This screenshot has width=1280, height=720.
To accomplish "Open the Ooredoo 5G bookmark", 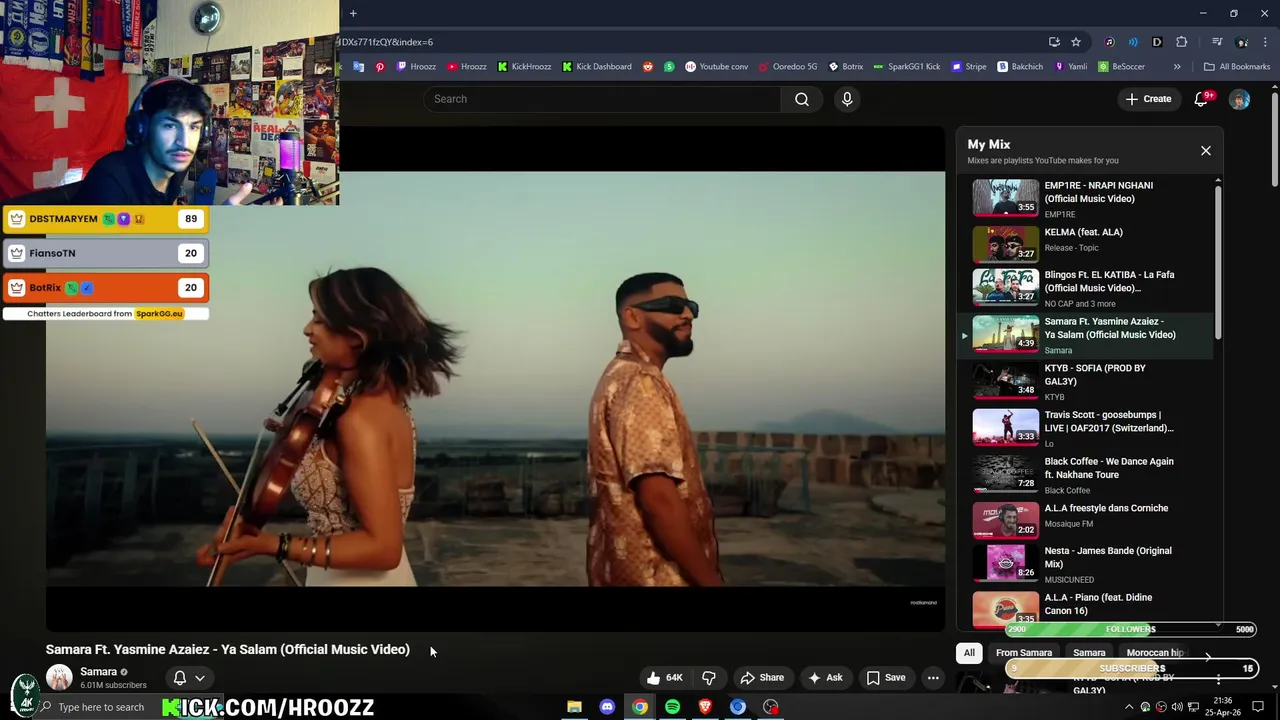I will point(788,67).
